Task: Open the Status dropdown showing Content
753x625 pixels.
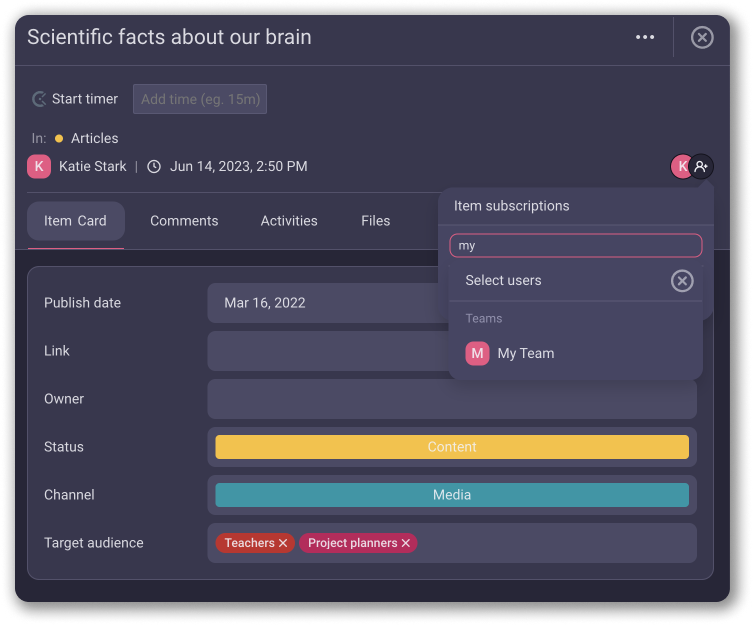Action: tap(452, 447)
